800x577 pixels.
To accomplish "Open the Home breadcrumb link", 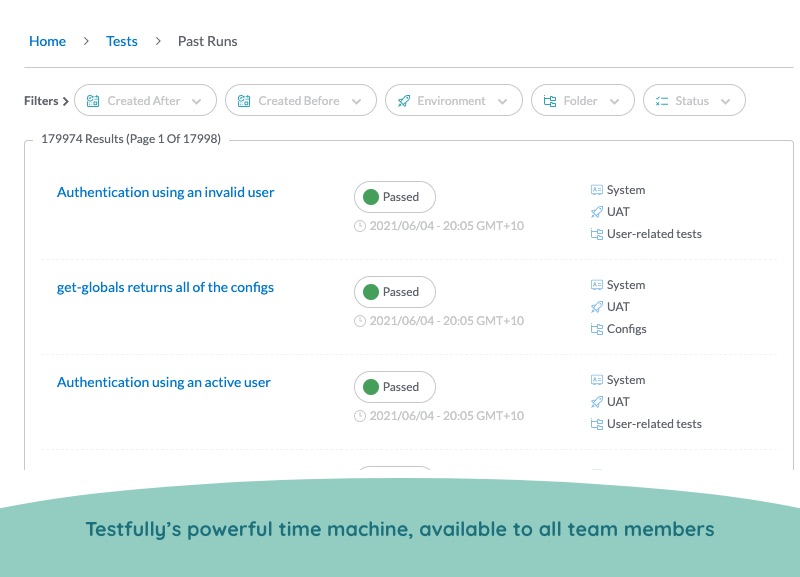I will pos(47,41).
